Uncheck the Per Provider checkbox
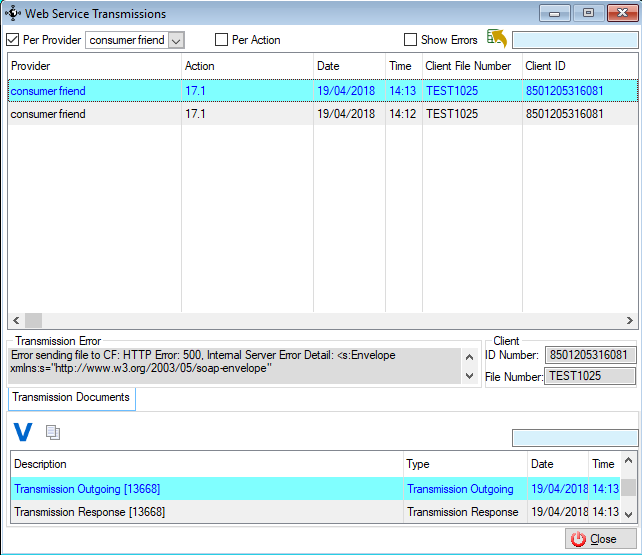Viewport: 642px width, 555px height. pos(13,40)
